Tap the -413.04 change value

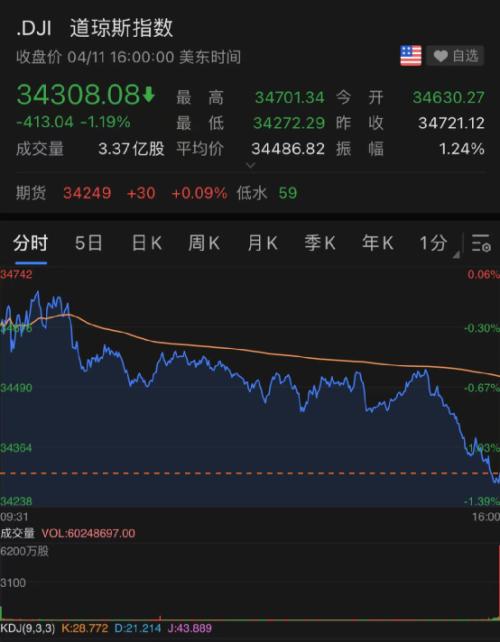pyautogui.click(x=45, y=122)
